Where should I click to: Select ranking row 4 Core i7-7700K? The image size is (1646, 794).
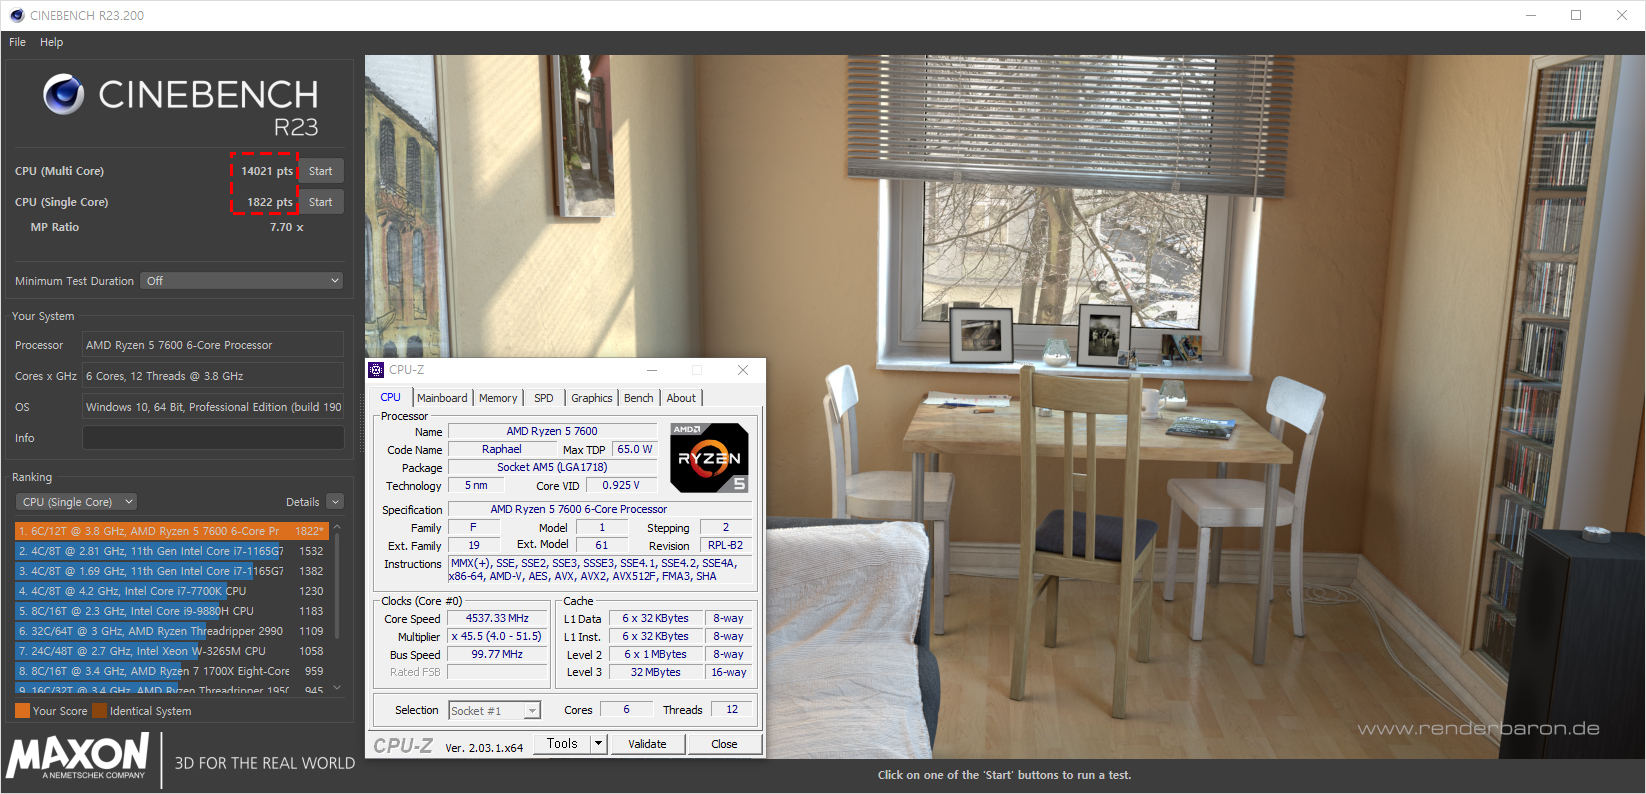pyautogui.click(x=172, y=591)
